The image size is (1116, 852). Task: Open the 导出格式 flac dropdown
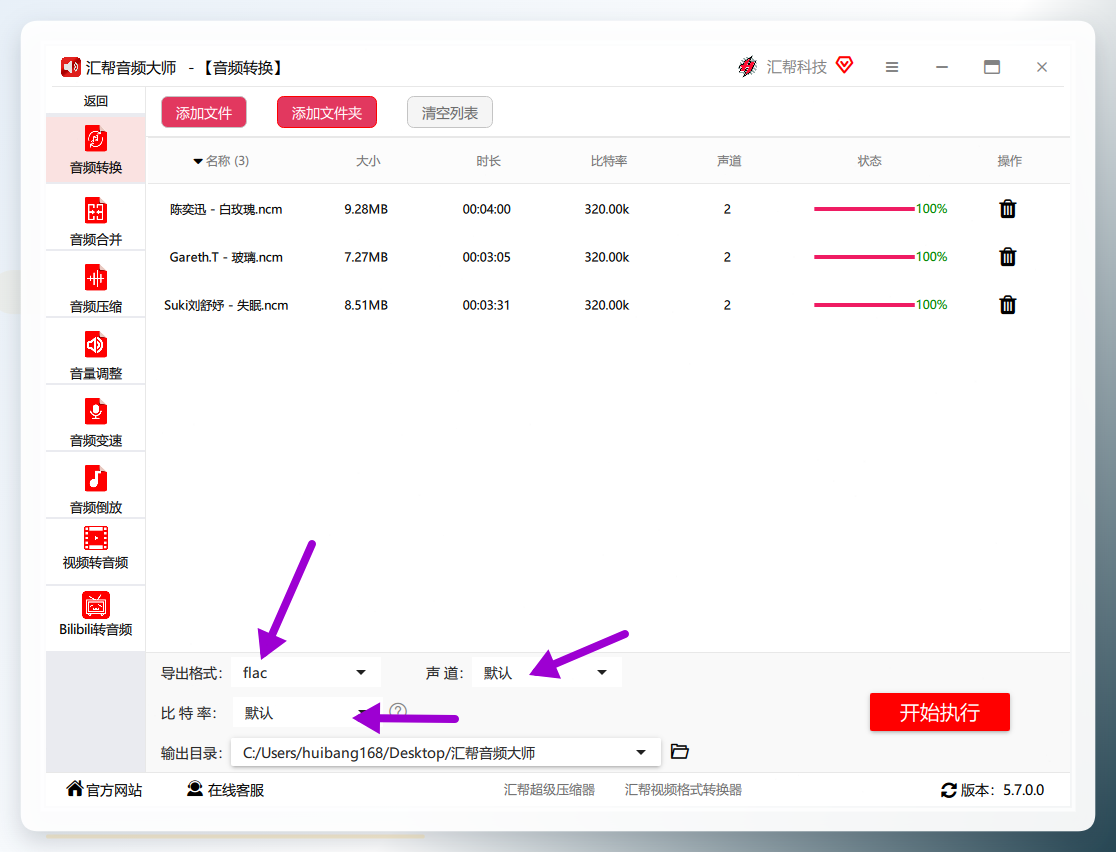click(x=306, y=673)
